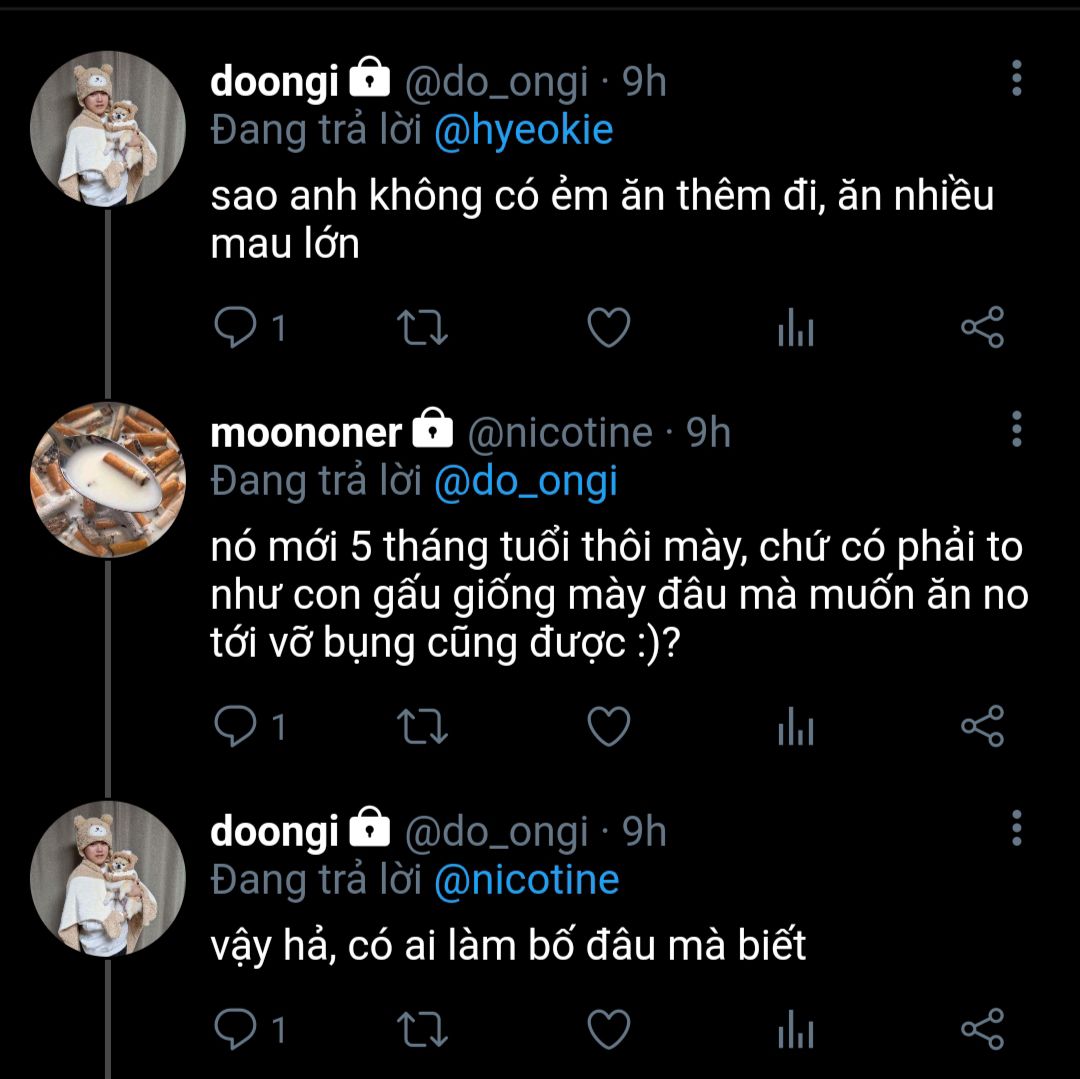Like moononer's tweet about 5 tháng tuổi

click(x=608, y=728)
